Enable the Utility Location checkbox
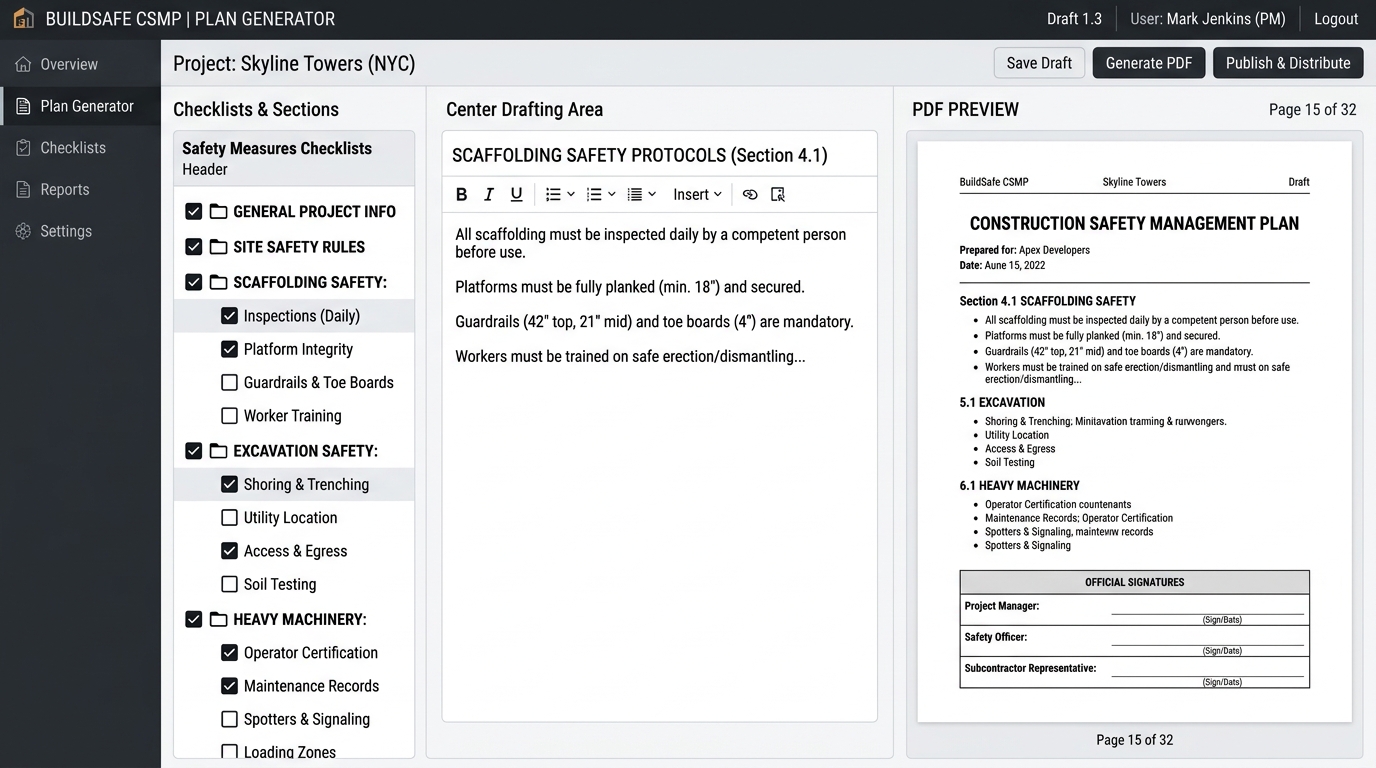This screenshot has width=1376, height=768. [229, 518]
